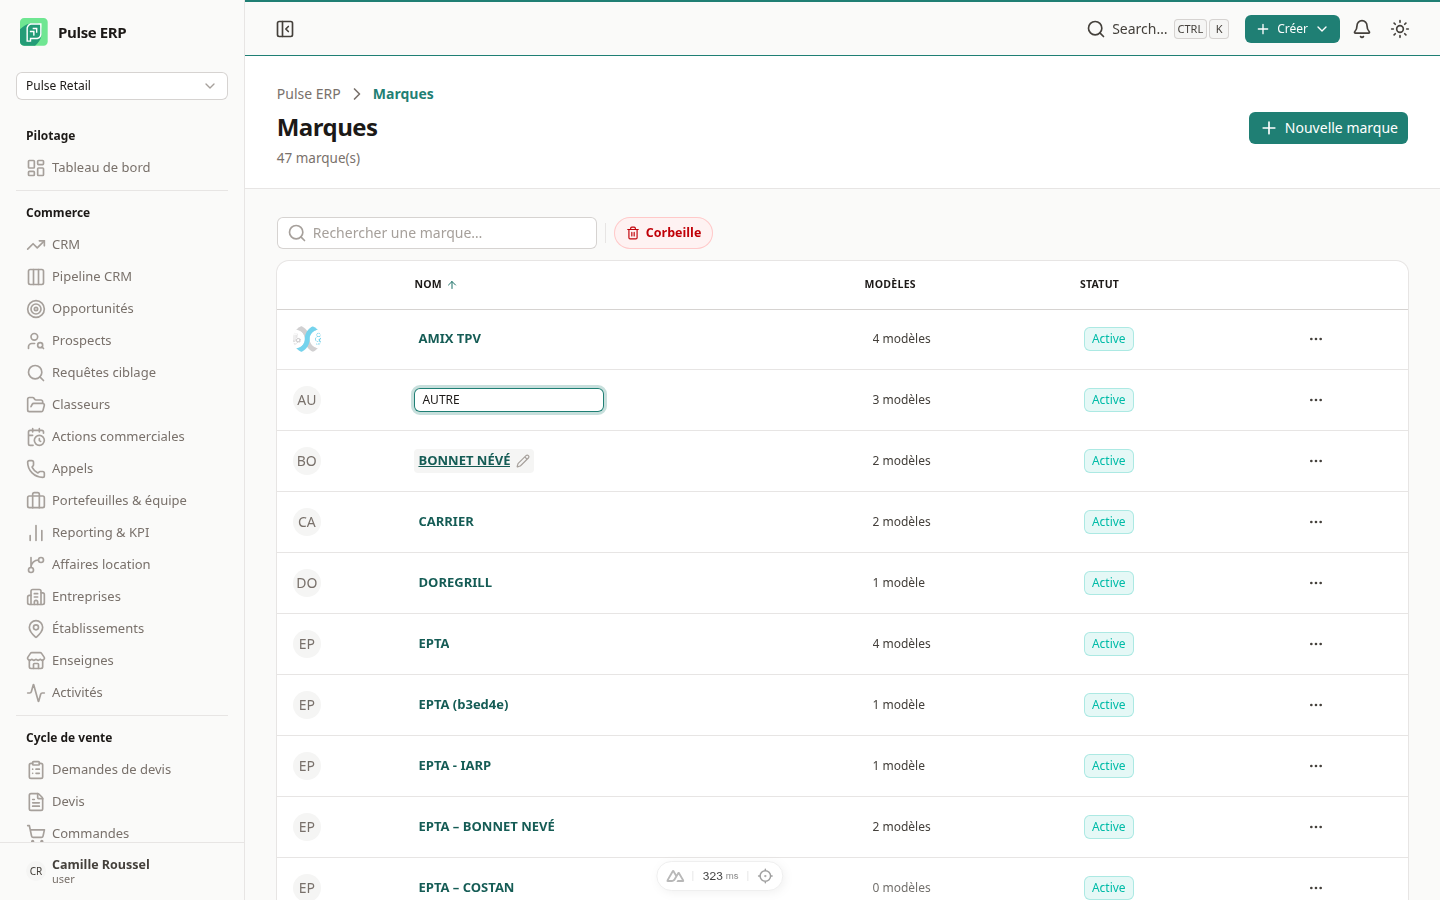Click the devtools logo icon in bottom bar

tap(675, 876)
